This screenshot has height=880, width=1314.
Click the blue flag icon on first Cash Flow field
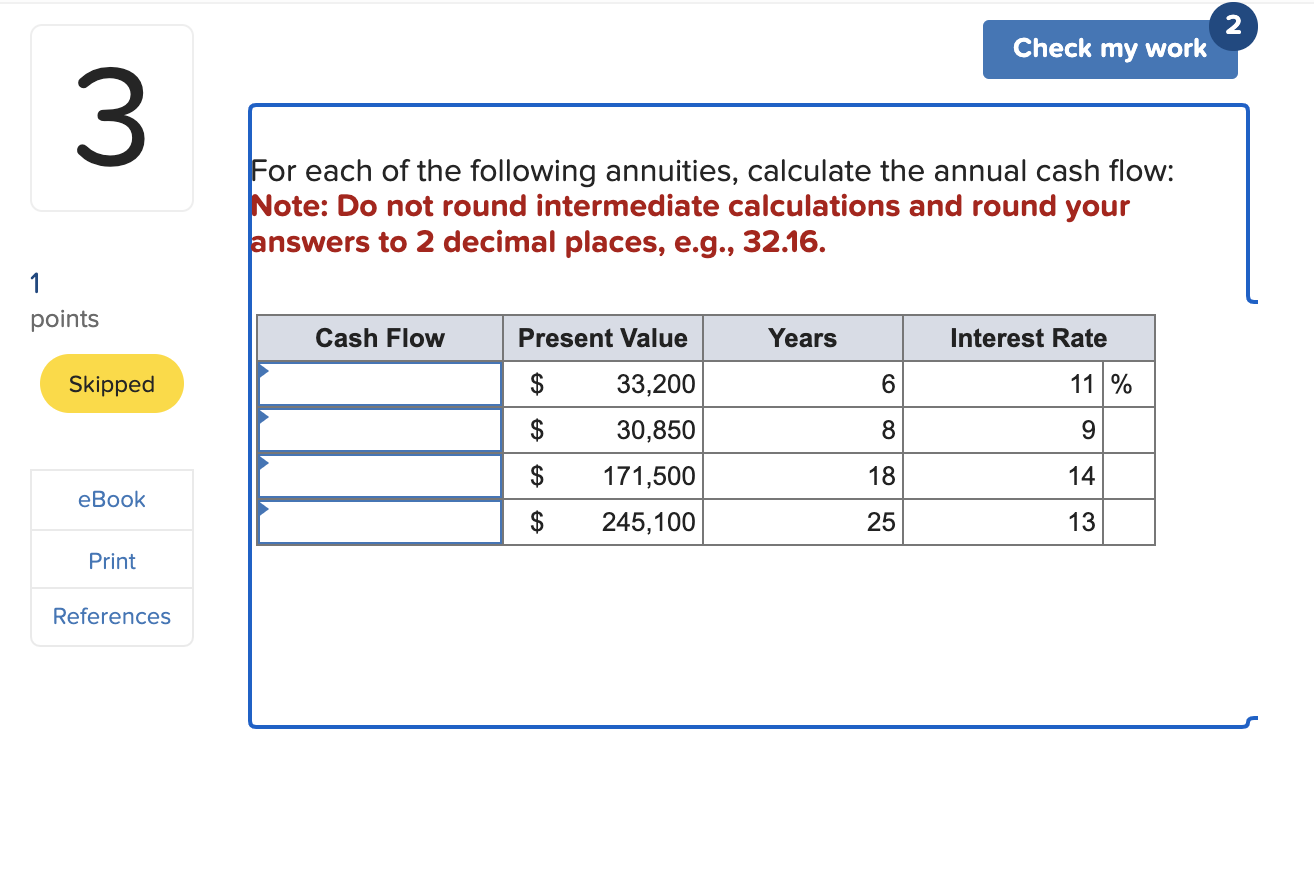262,370
